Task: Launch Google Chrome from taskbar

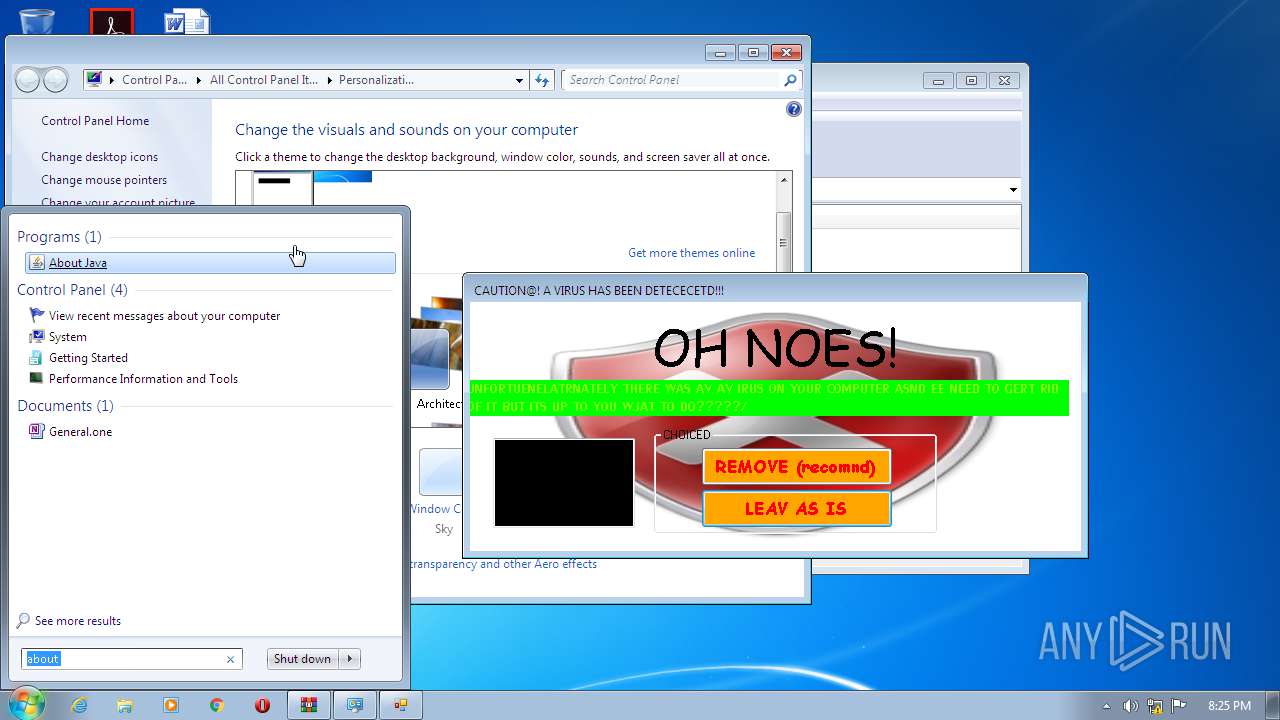Action: coord(217,705)
